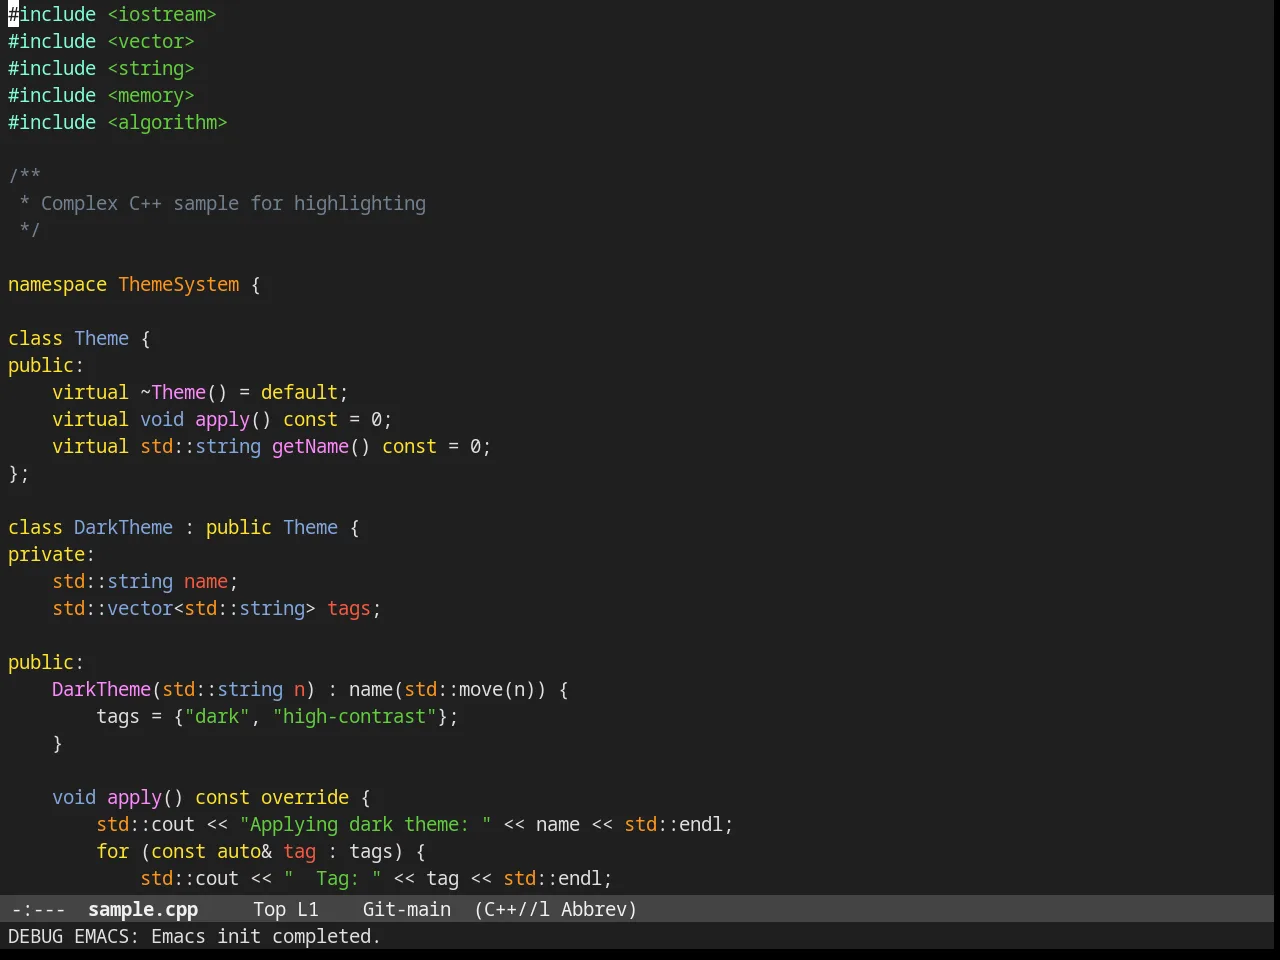Screen dimensions: 1280x960
Task: Click 'move' in std::move(n)
Action: [x=481, y=689]
